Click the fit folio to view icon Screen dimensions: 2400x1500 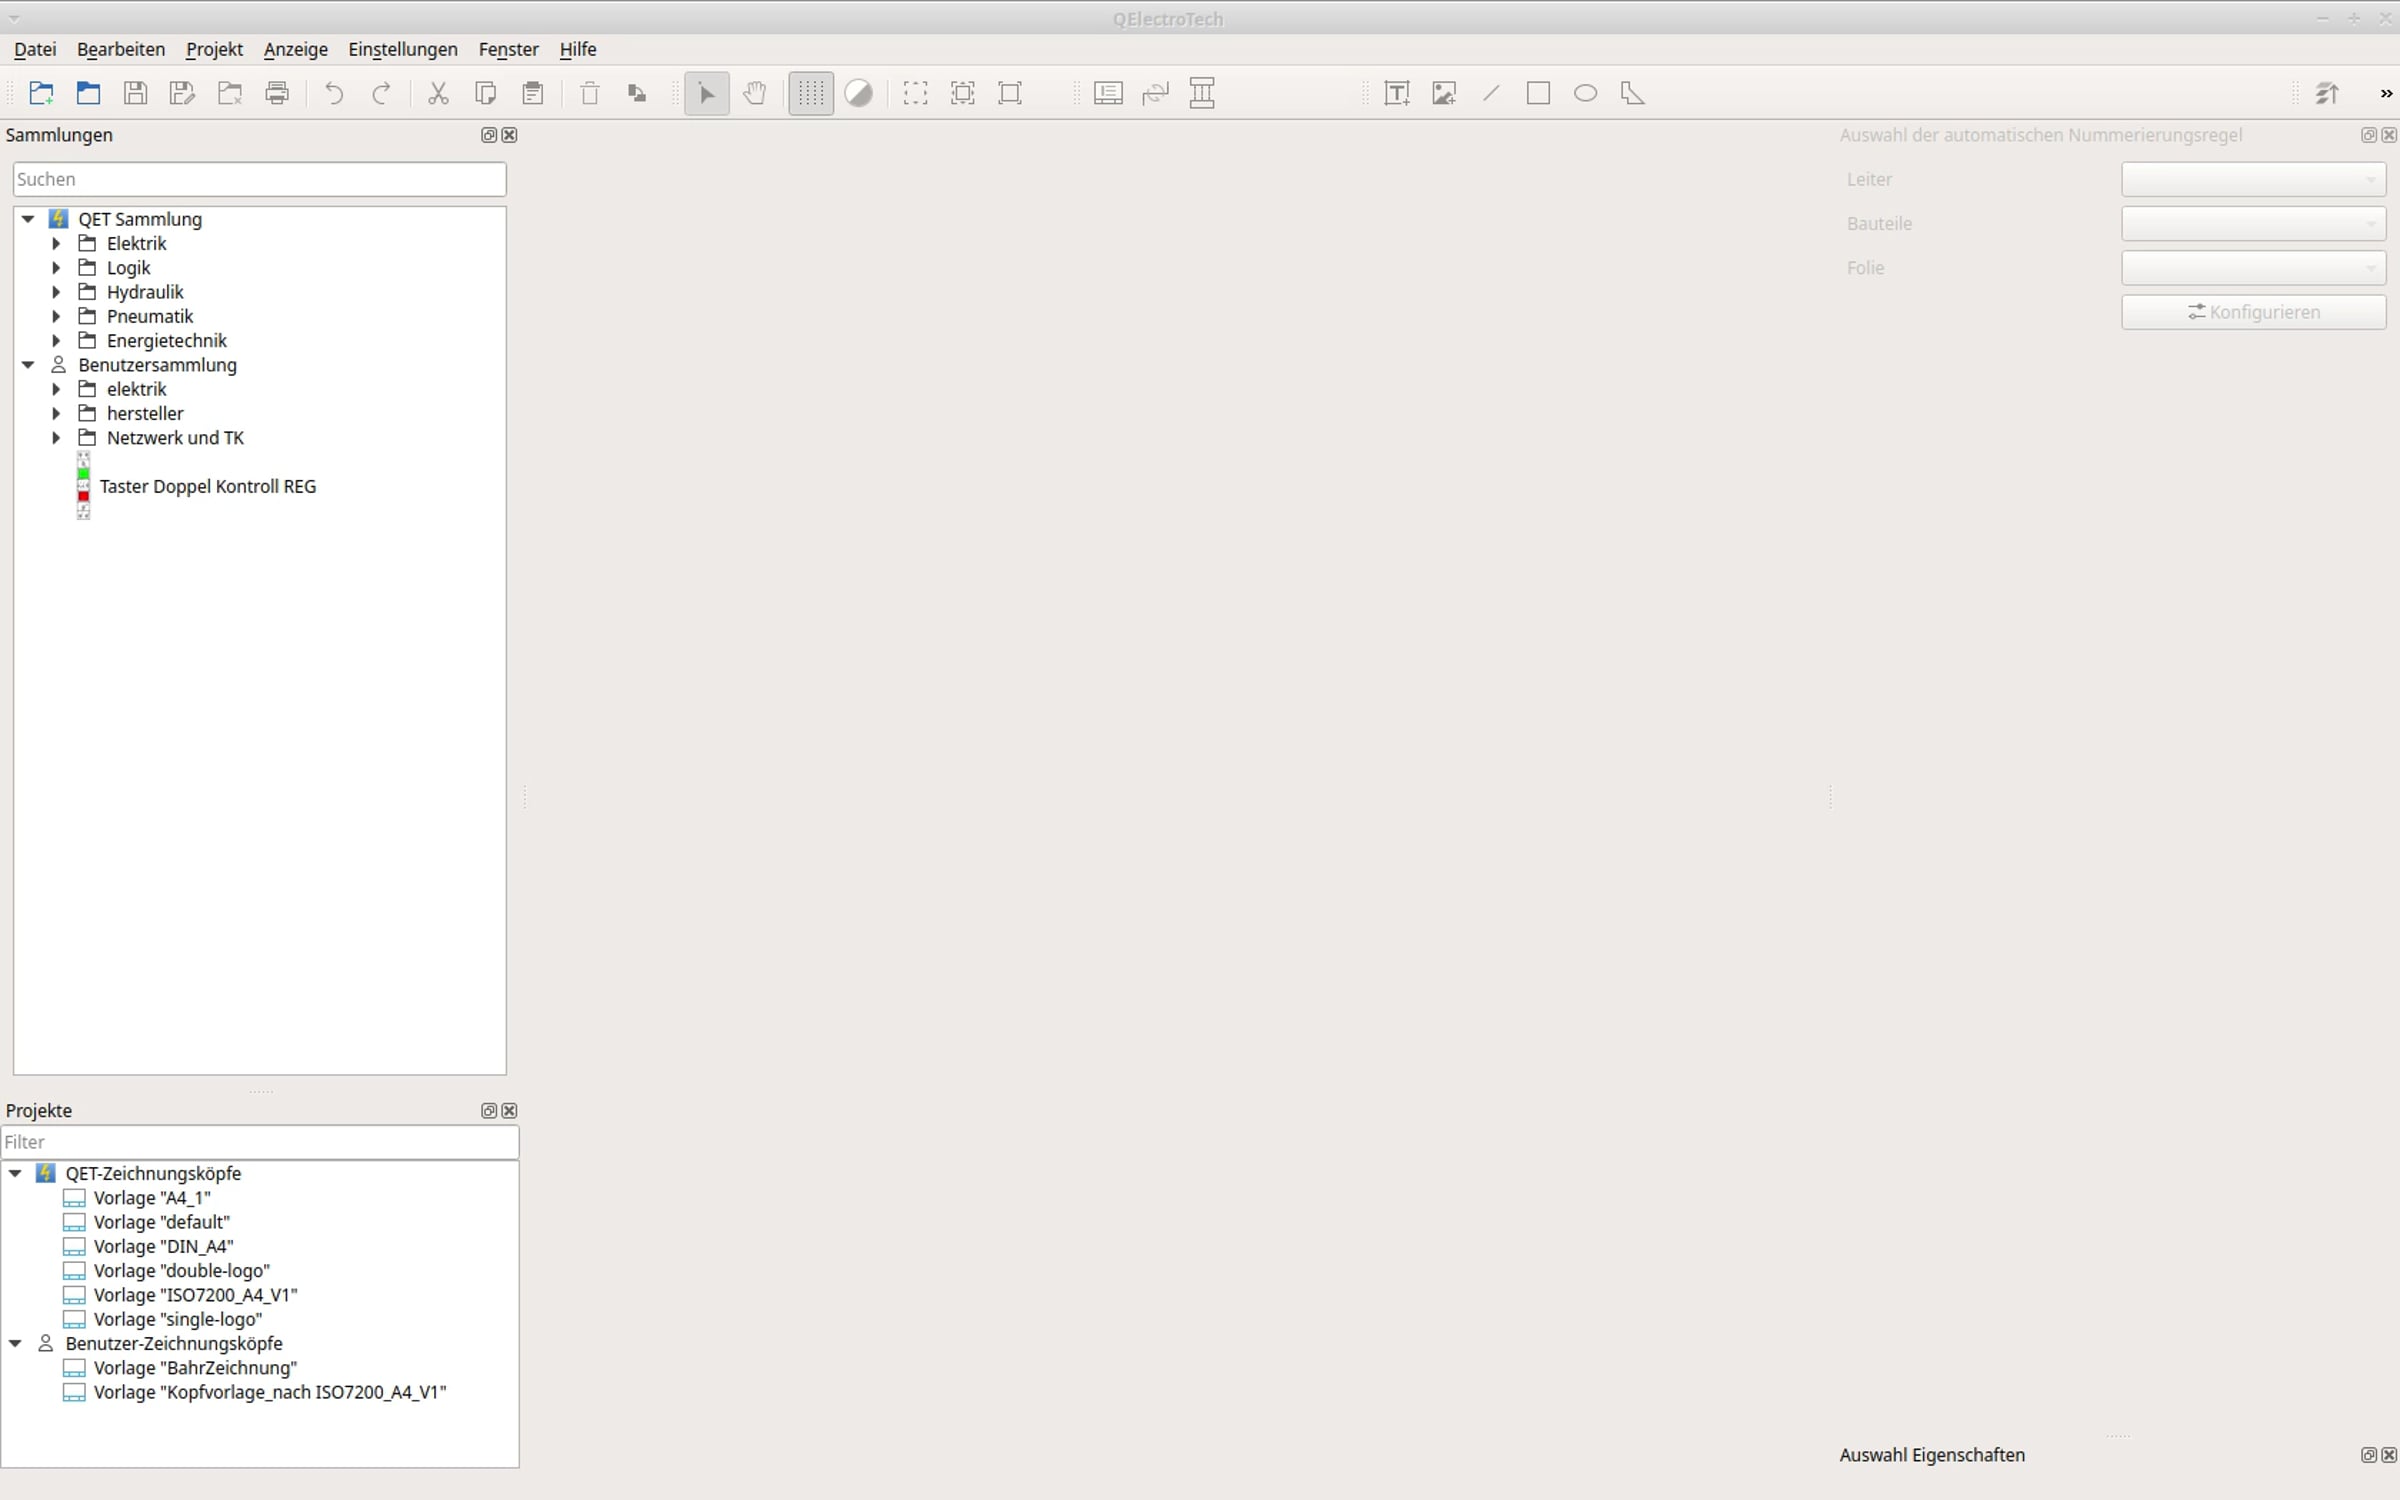point(1010,93)
